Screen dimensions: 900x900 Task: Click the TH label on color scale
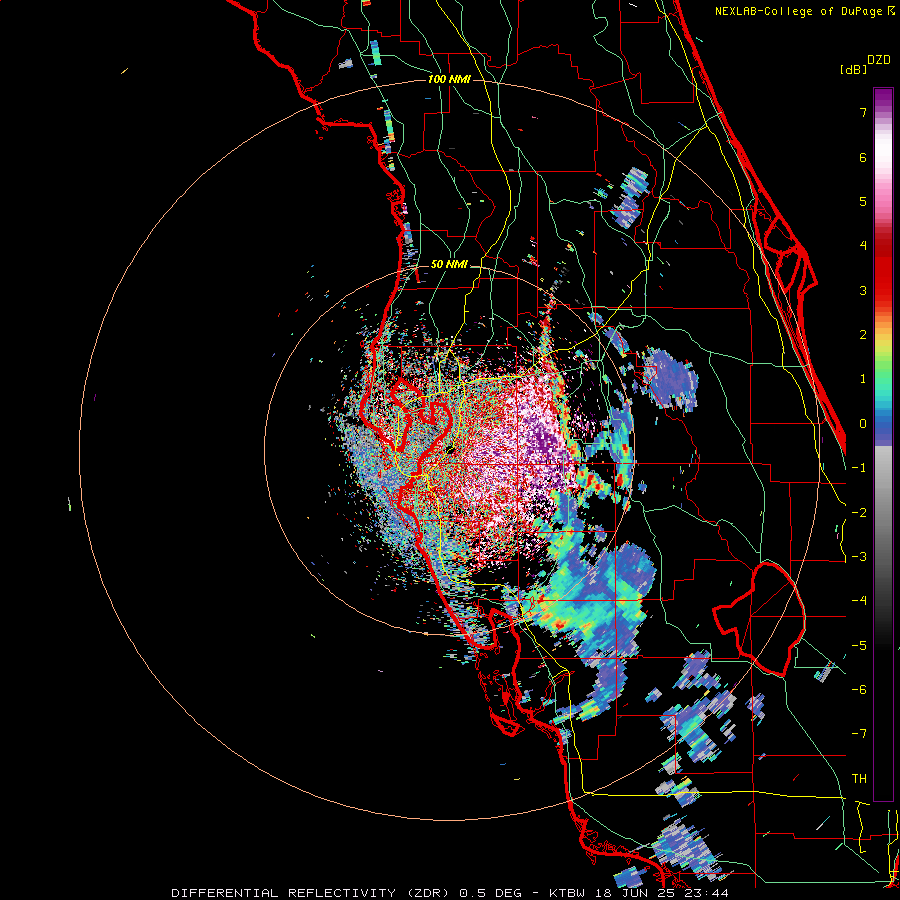(x=859, y=779)
